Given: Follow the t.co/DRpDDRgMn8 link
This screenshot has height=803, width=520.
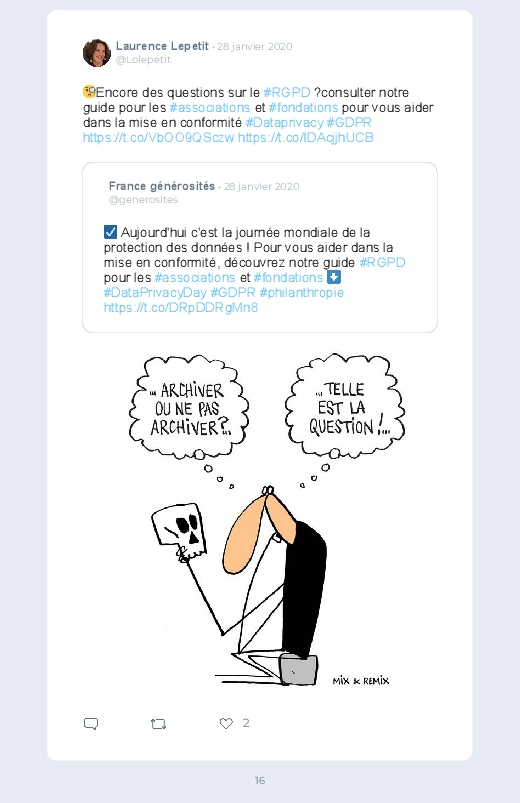Looking at the screenshot, I should tap(181, 308).
